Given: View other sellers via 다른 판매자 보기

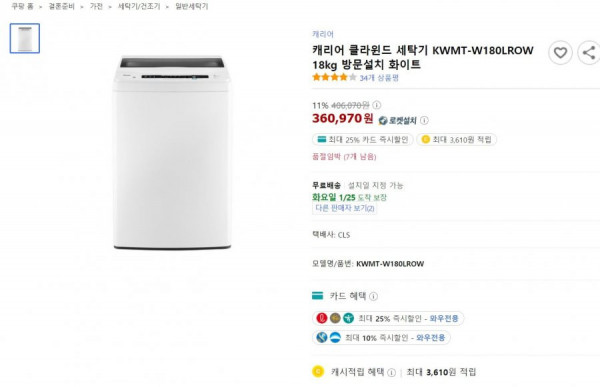Looking at the screenshot, I should [344, 208].
